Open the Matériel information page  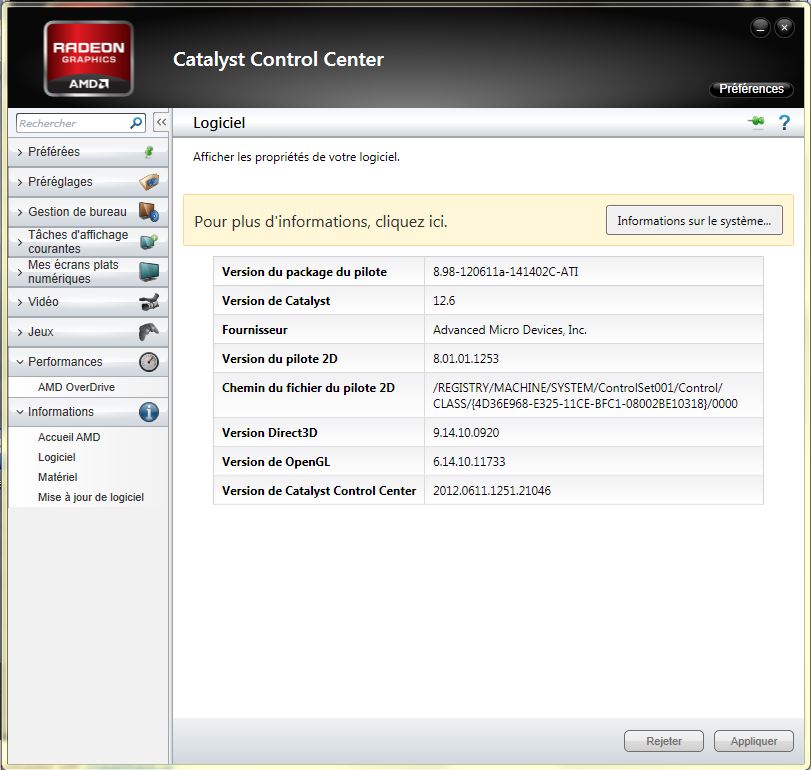pos(57,477)
